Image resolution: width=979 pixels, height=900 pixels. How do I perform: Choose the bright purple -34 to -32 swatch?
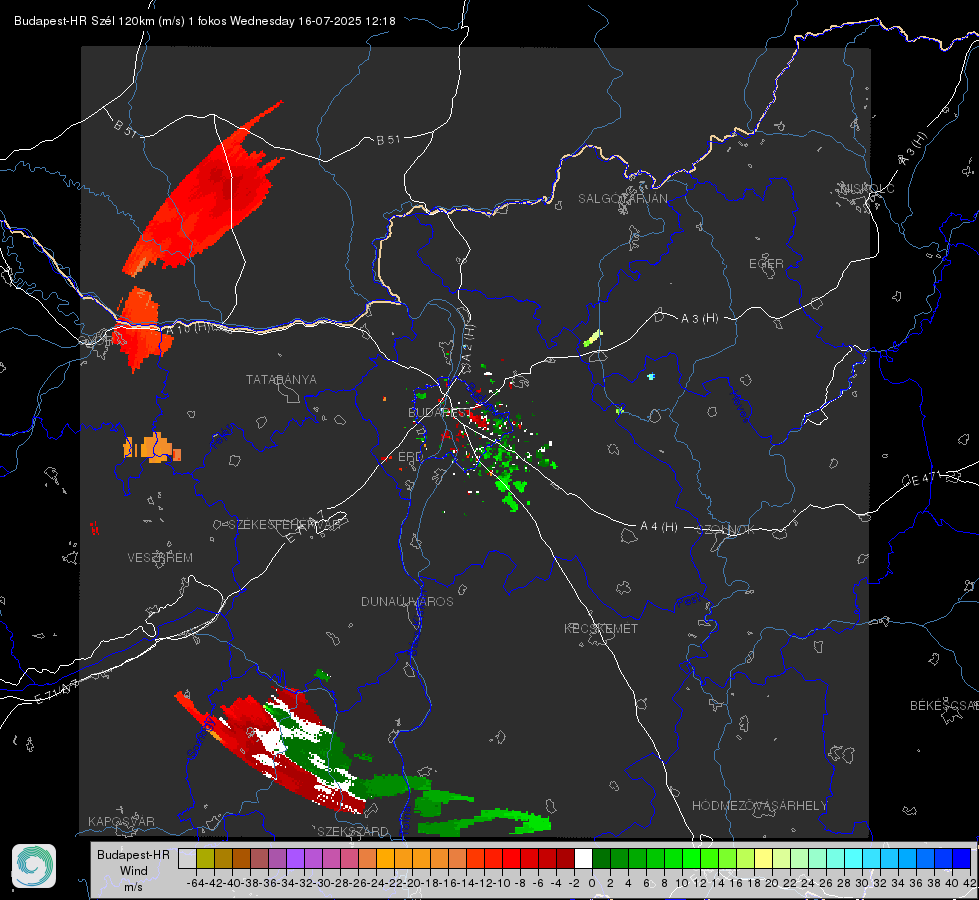(x=295, y=858)
